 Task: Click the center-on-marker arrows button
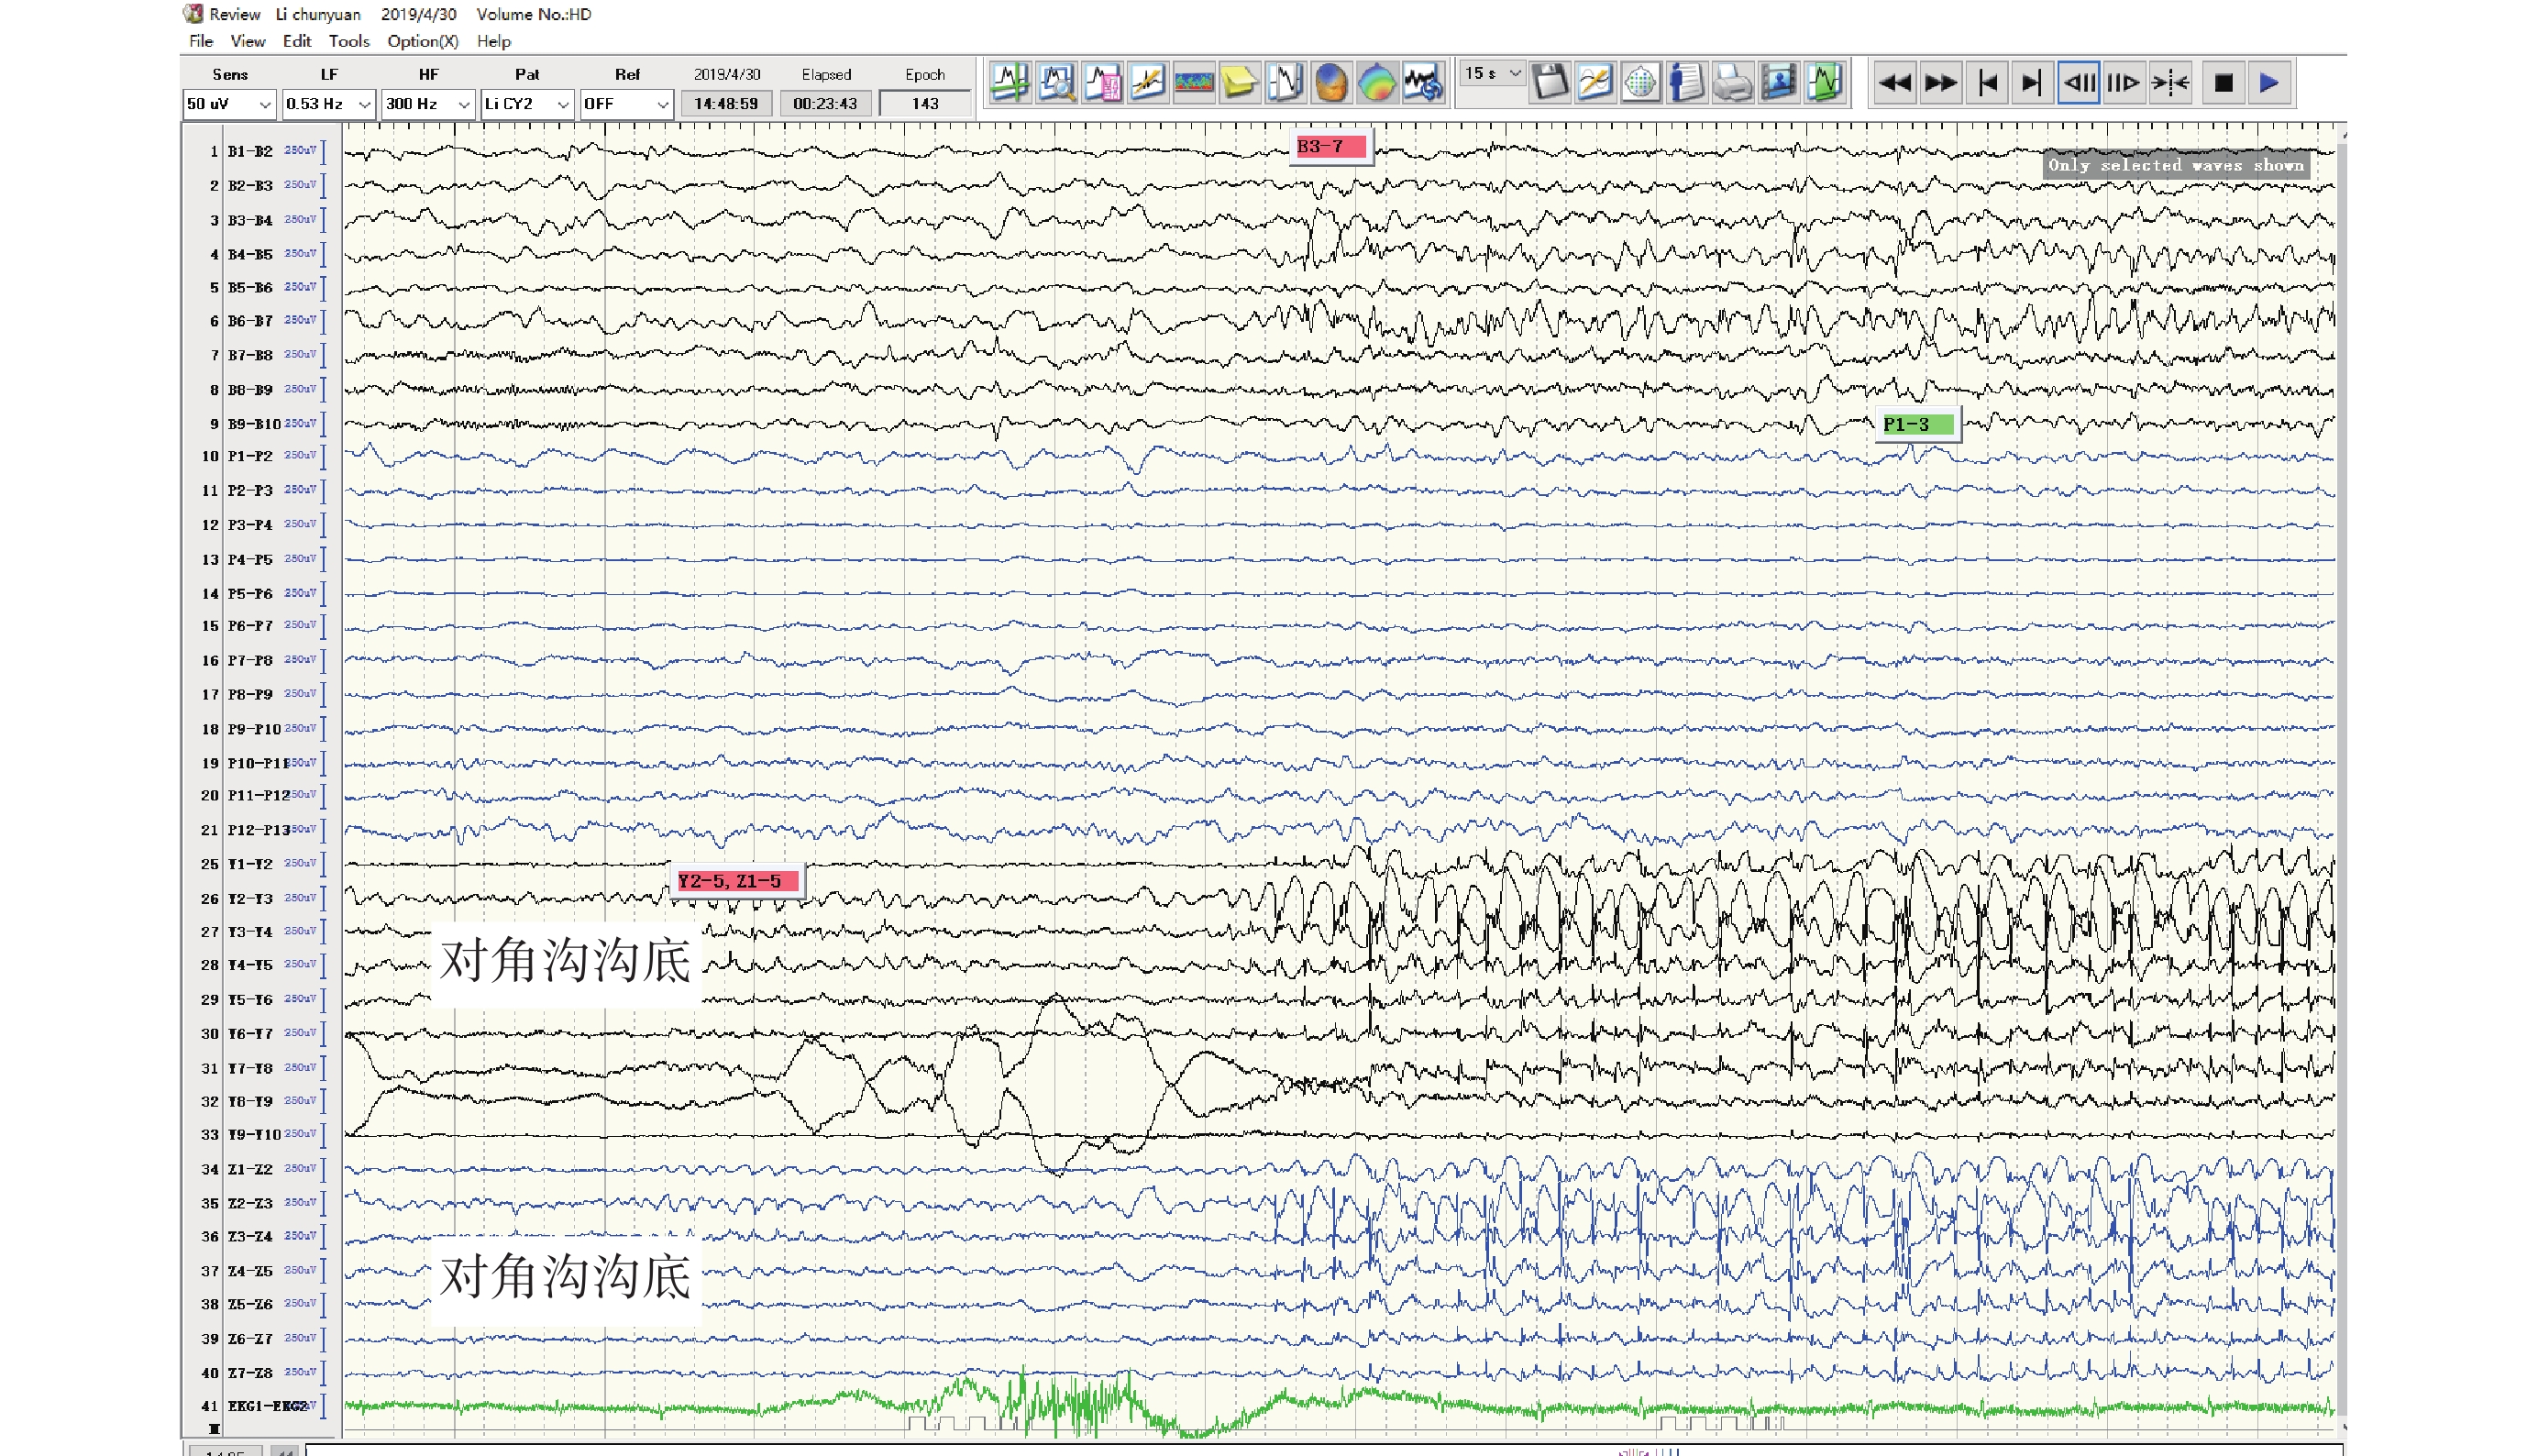(2171, 83)
